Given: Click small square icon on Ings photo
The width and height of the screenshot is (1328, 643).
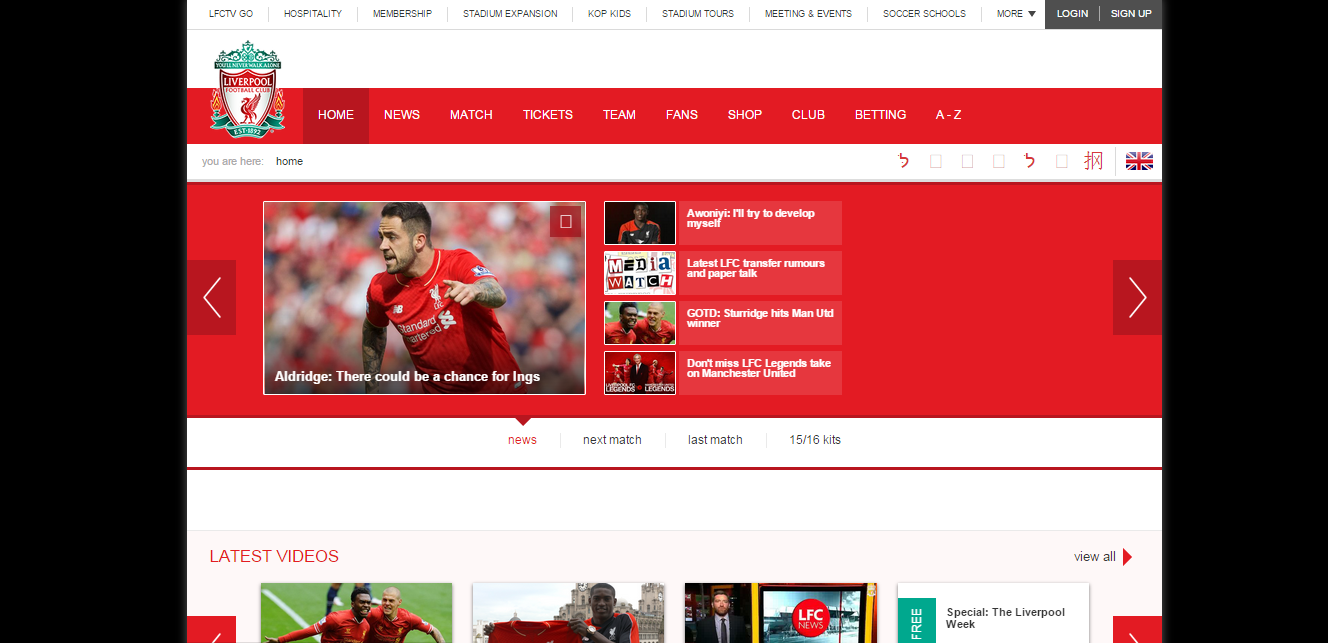Looking at the screenshot, I should point(565,221).
